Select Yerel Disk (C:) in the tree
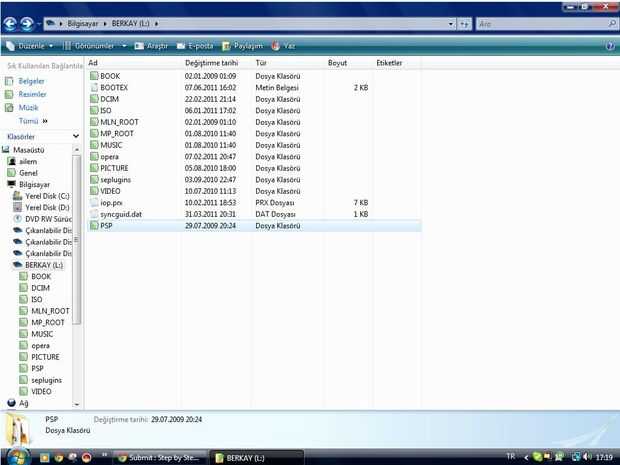This screenshot has height=465, width=620. tap(47, 196)
